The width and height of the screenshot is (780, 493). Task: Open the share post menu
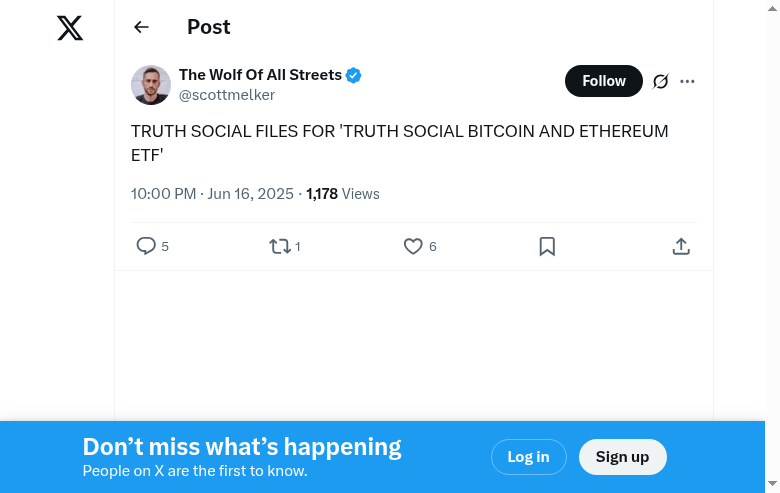[x=681, y=246]
